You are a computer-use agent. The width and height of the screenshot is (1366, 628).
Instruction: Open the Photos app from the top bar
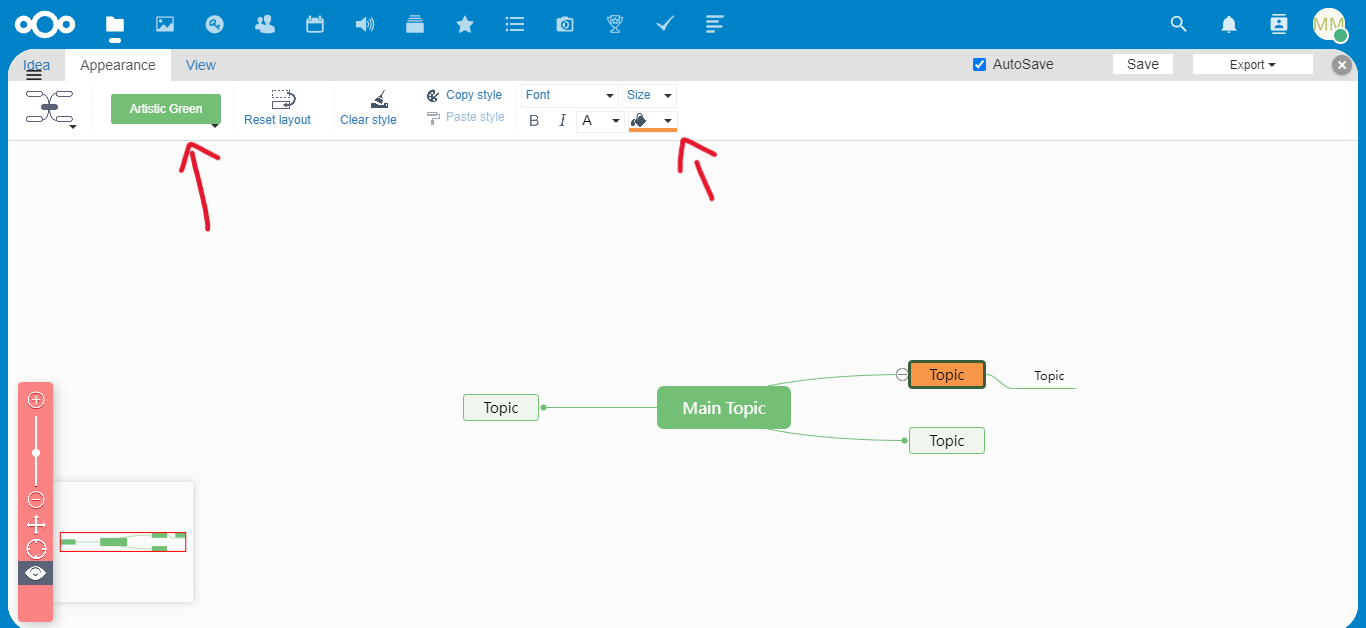point(164,24)
